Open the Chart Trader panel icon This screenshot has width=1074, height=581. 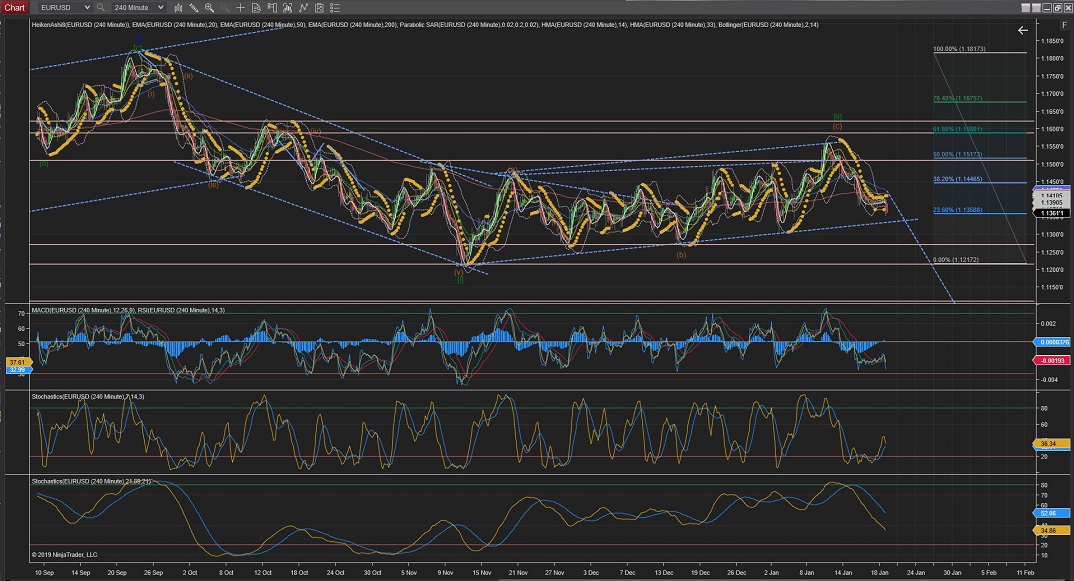point(272,8)
